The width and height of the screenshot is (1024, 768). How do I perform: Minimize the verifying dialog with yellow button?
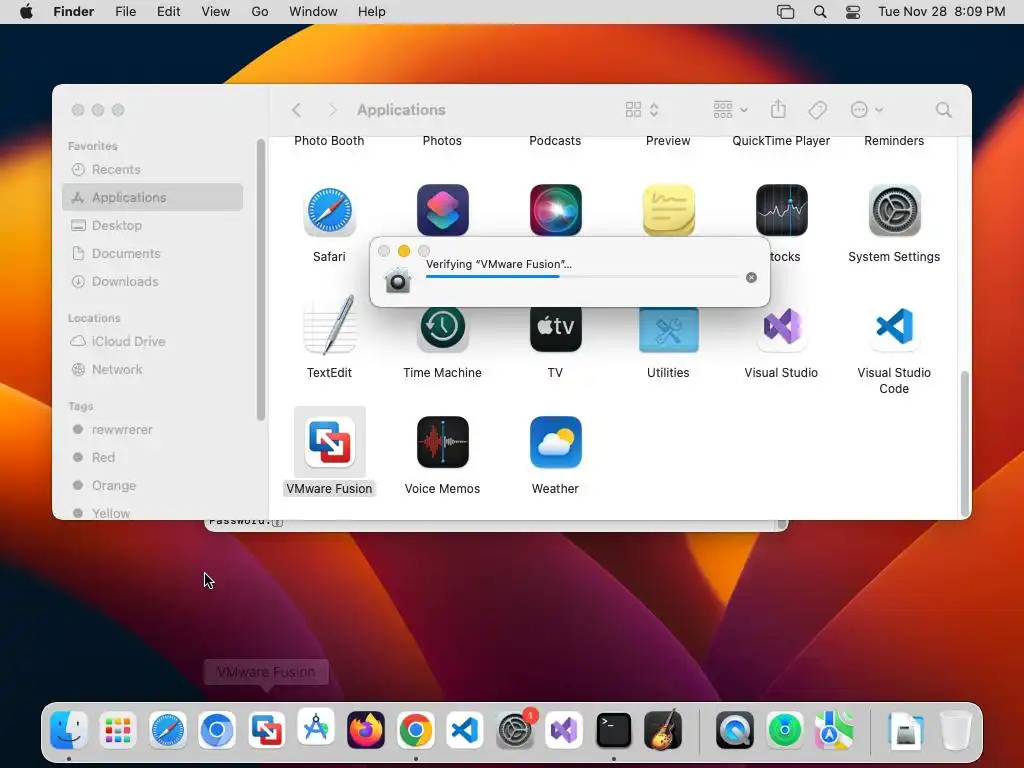pos(404,251)
